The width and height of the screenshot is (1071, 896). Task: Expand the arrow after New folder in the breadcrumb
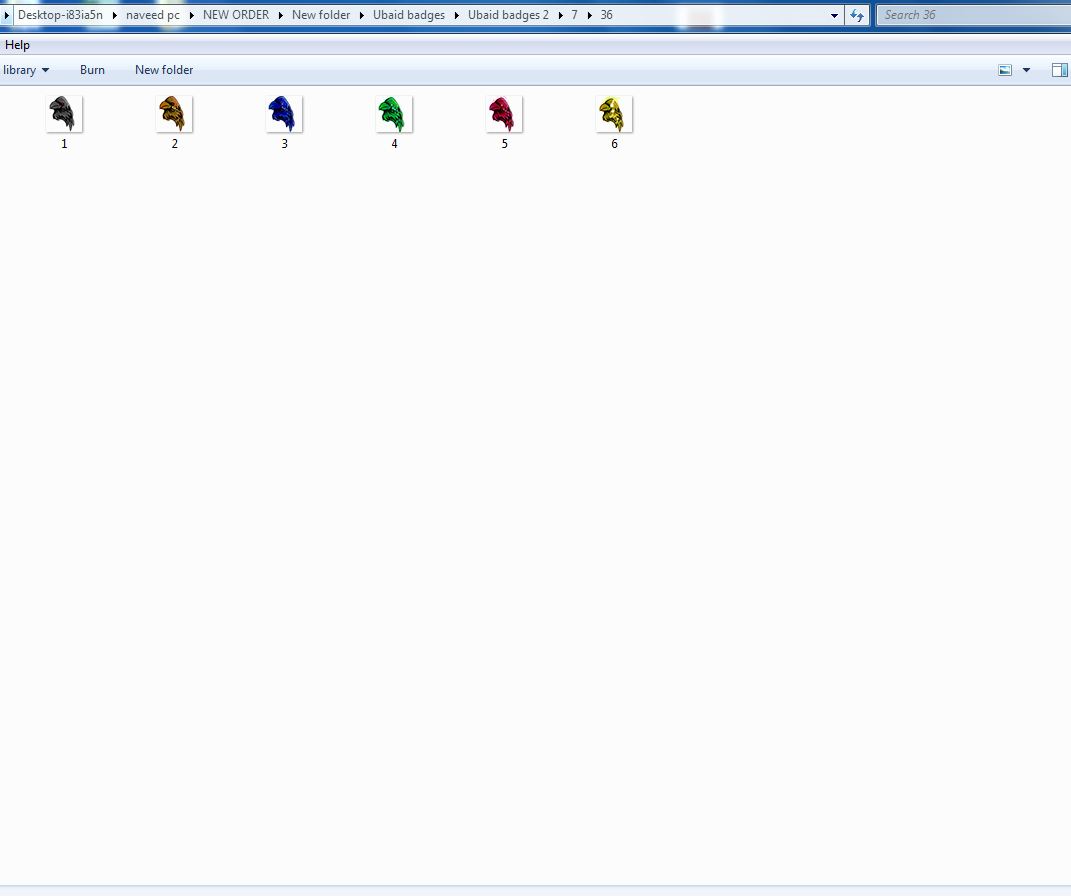362,15
